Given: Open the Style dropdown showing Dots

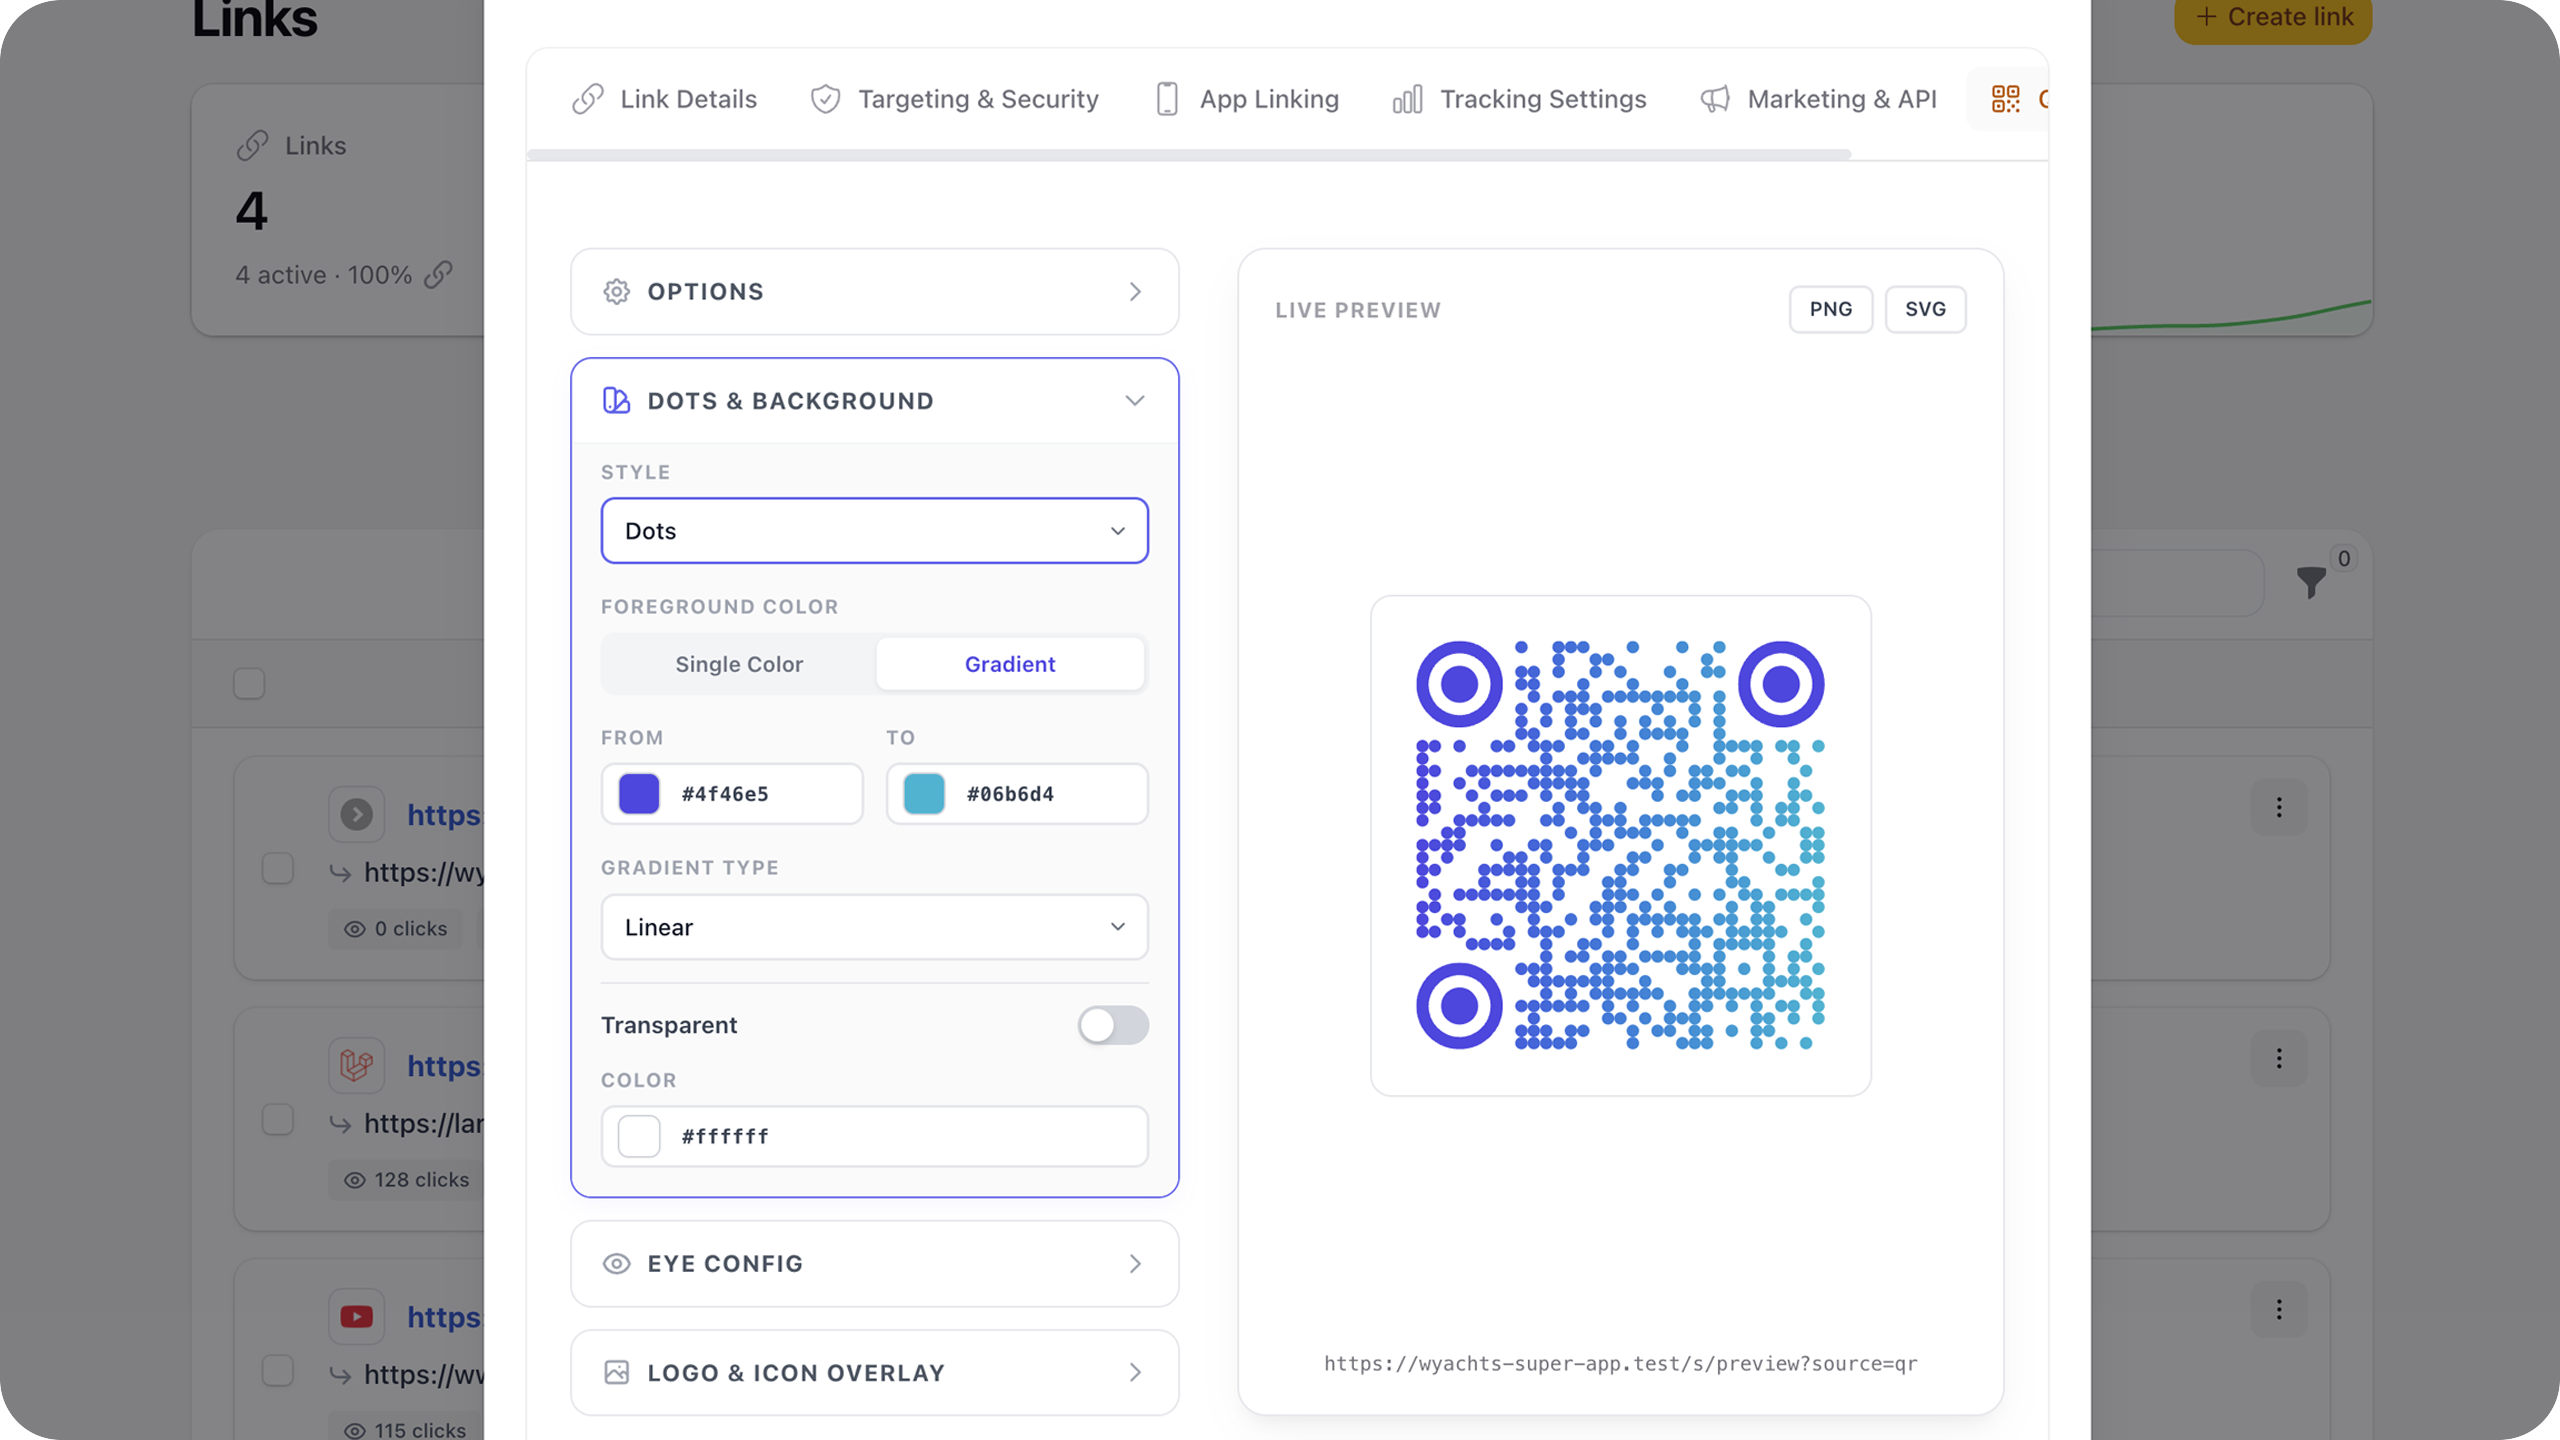Looking at the screenshot, I should 874,531.
